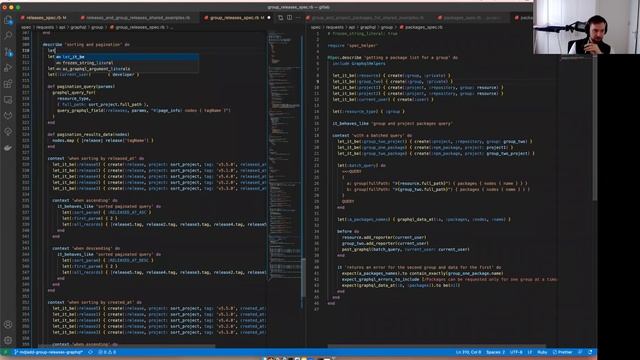The width and height of the screenshot is (640, 360).
Task: Click the UTF-8 encoding selector
Action: click(516, 352)
